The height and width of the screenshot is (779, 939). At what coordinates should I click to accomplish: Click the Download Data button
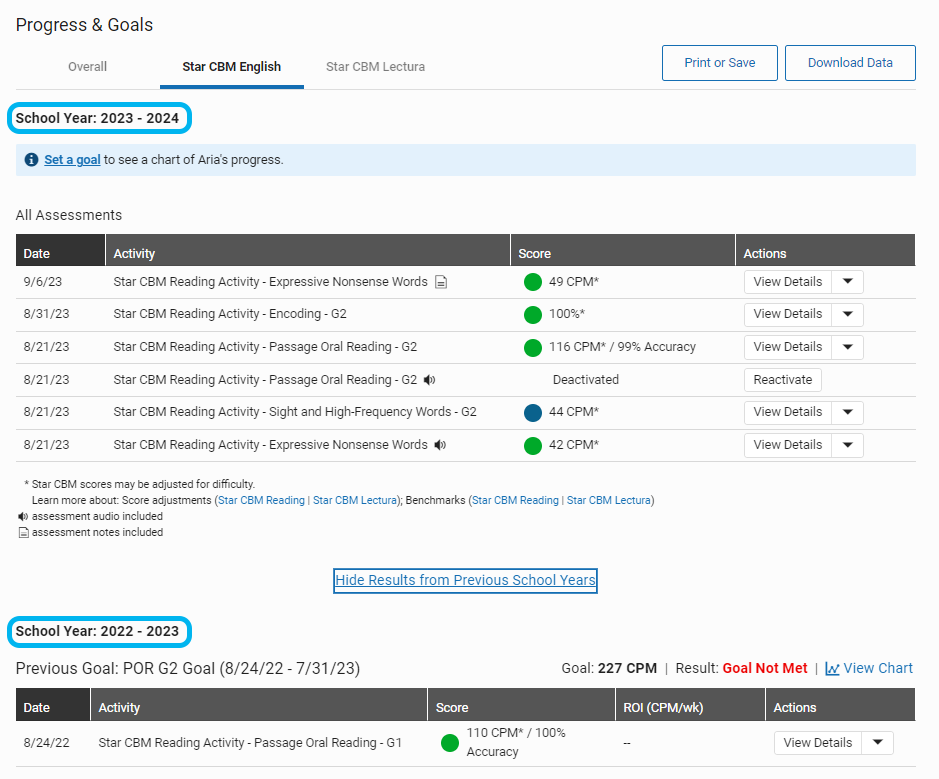(x=850, y=63)
